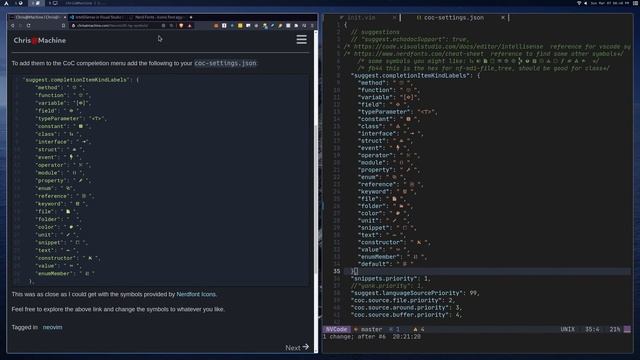
Task: Click the volume speaker icon in system tray
Action: pos(585,3)
